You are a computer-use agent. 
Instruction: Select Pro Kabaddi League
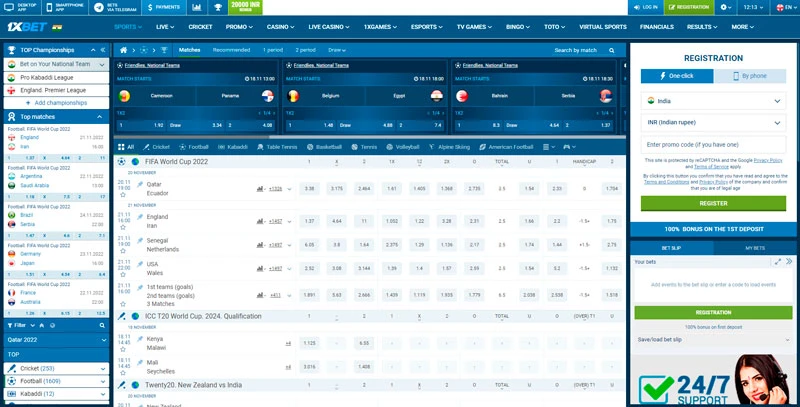click(57, 78)
